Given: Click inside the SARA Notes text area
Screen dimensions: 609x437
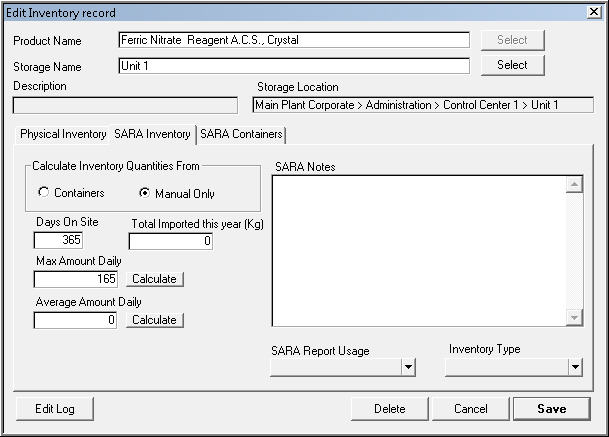Looking at the screenshot, I should click(418, 250).
